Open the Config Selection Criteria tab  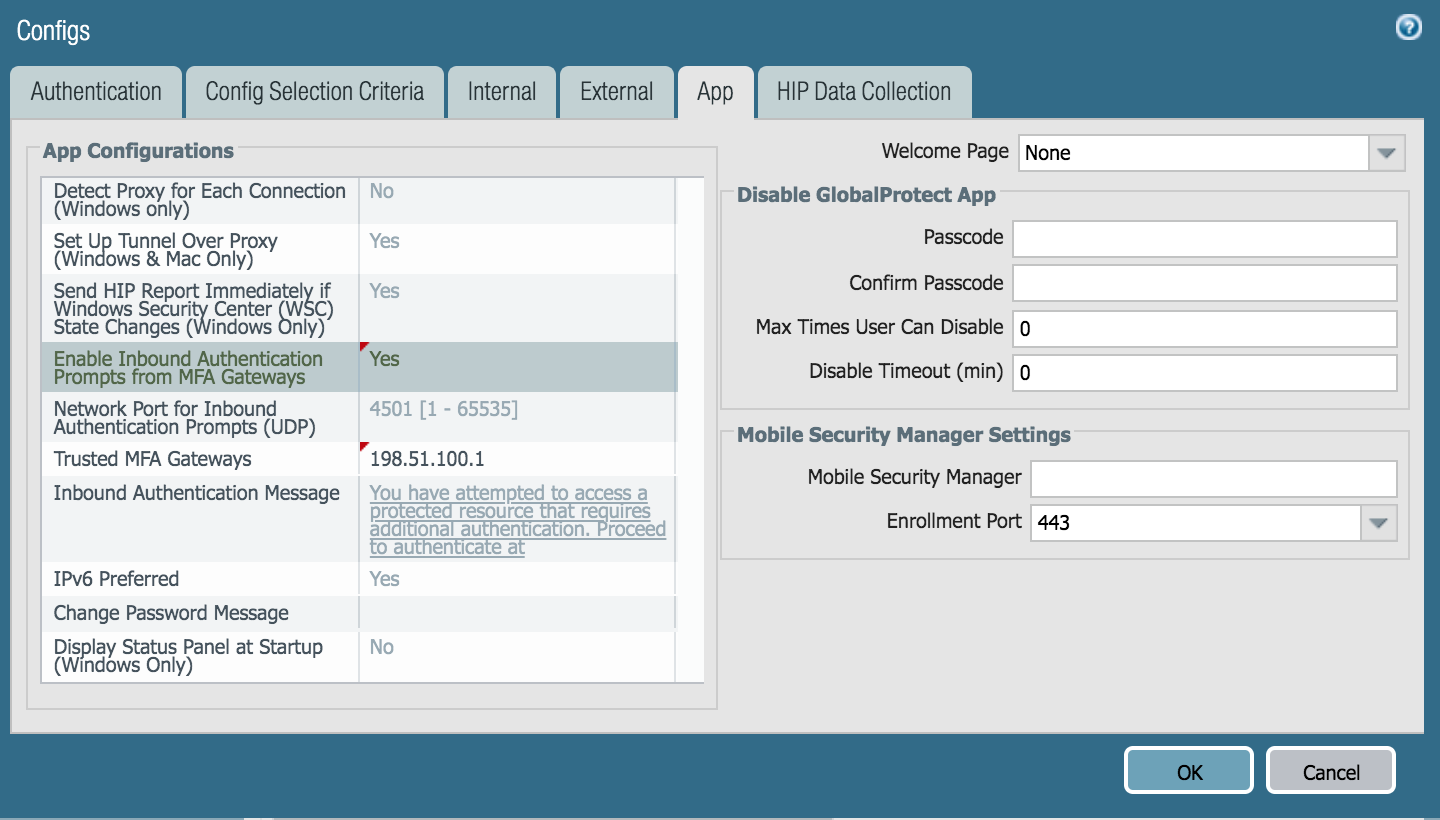(315, 92)
